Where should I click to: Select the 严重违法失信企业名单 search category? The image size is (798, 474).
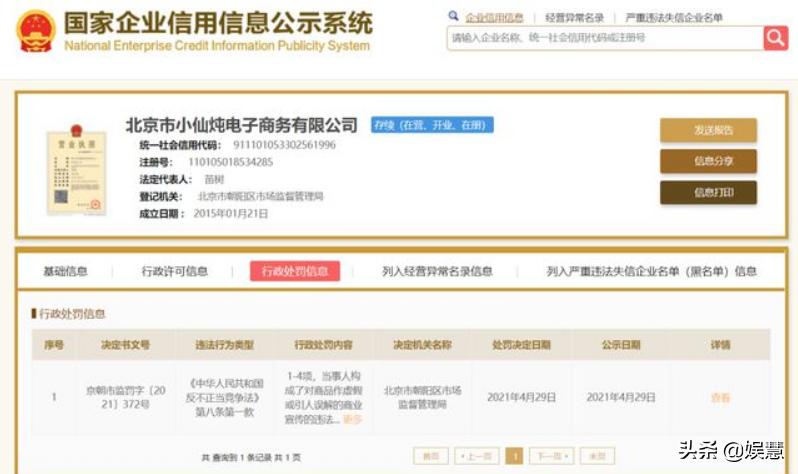674,18
